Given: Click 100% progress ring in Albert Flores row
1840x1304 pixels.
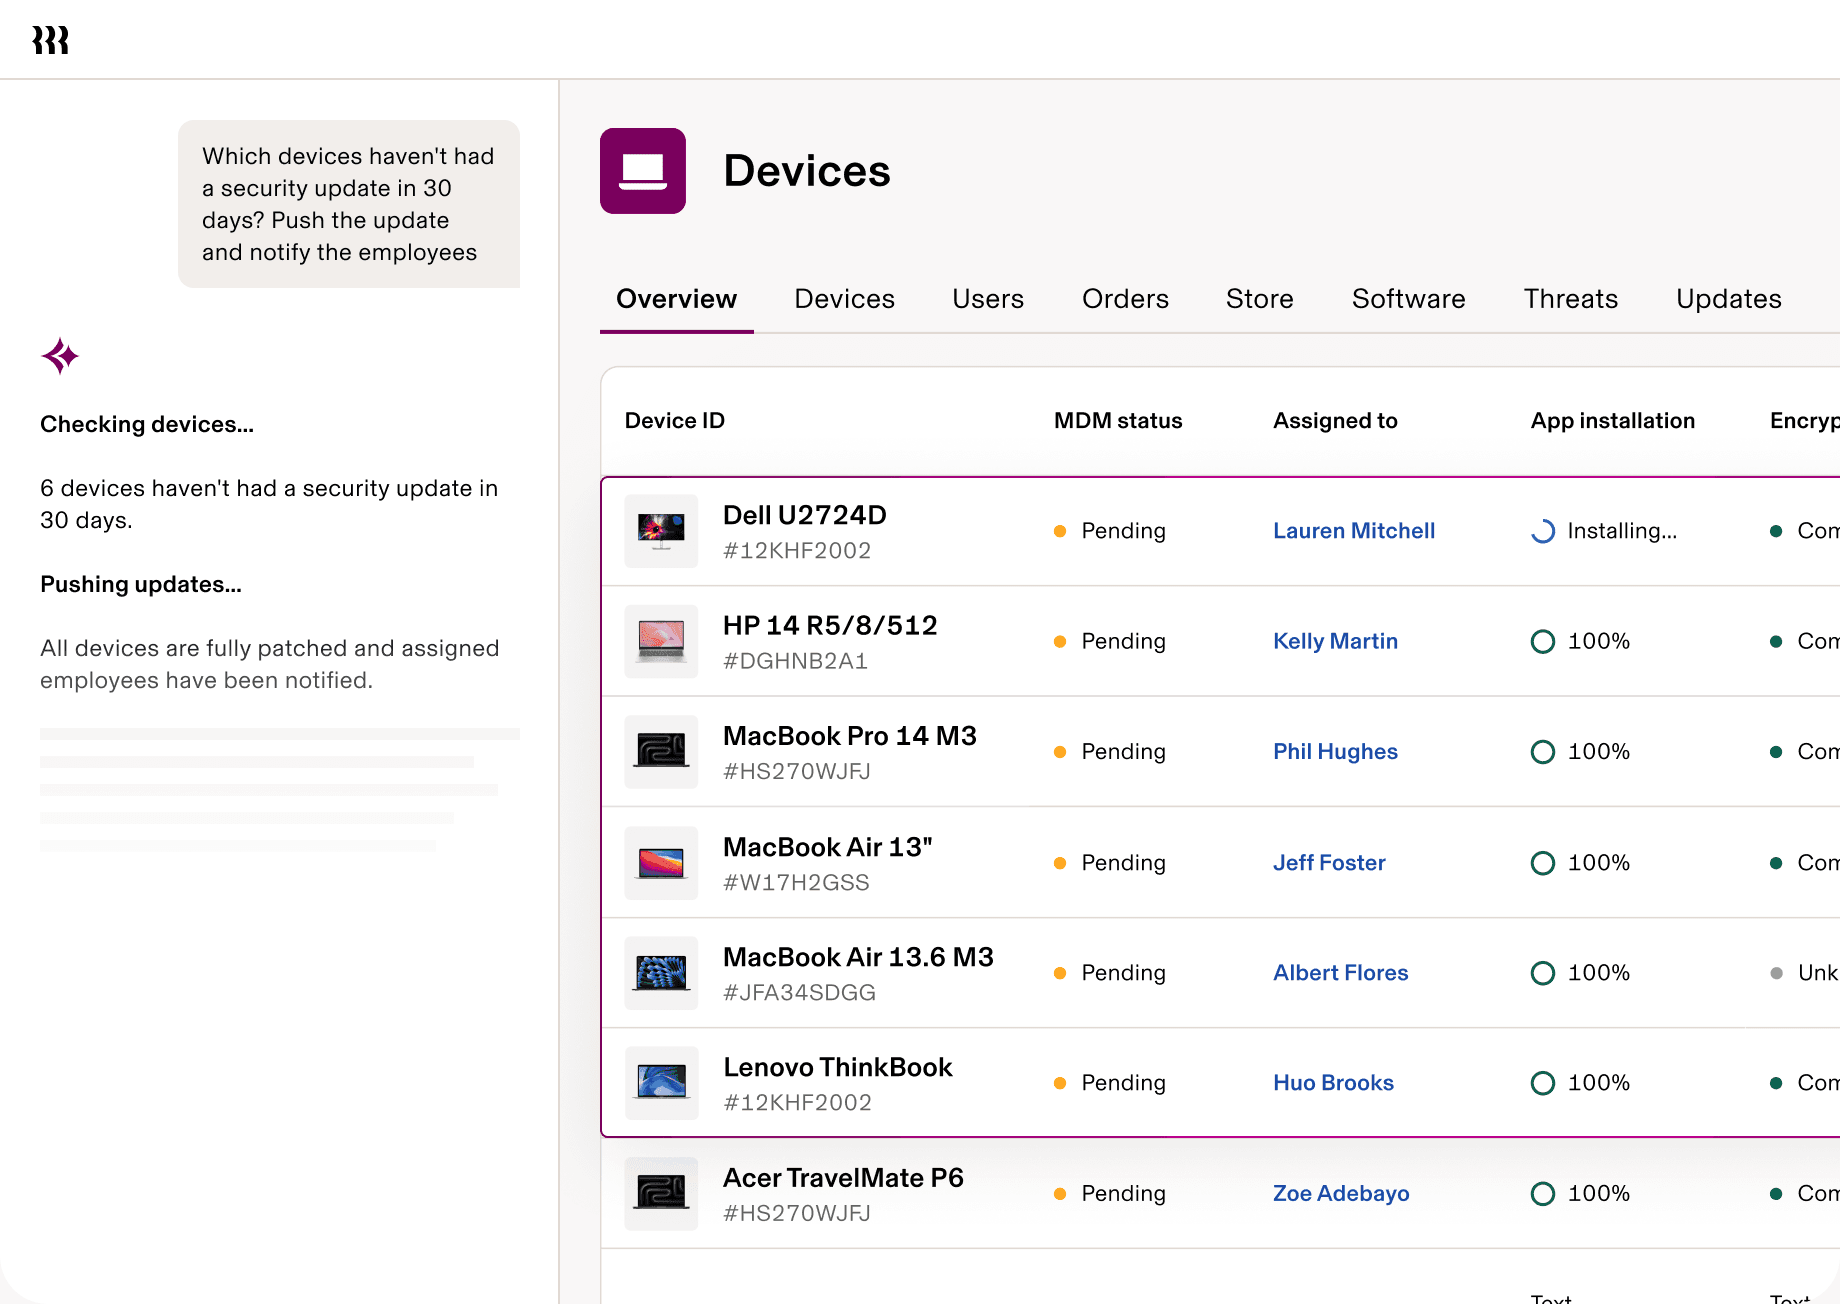Looking at the screenshot, I should point(1543,973).
